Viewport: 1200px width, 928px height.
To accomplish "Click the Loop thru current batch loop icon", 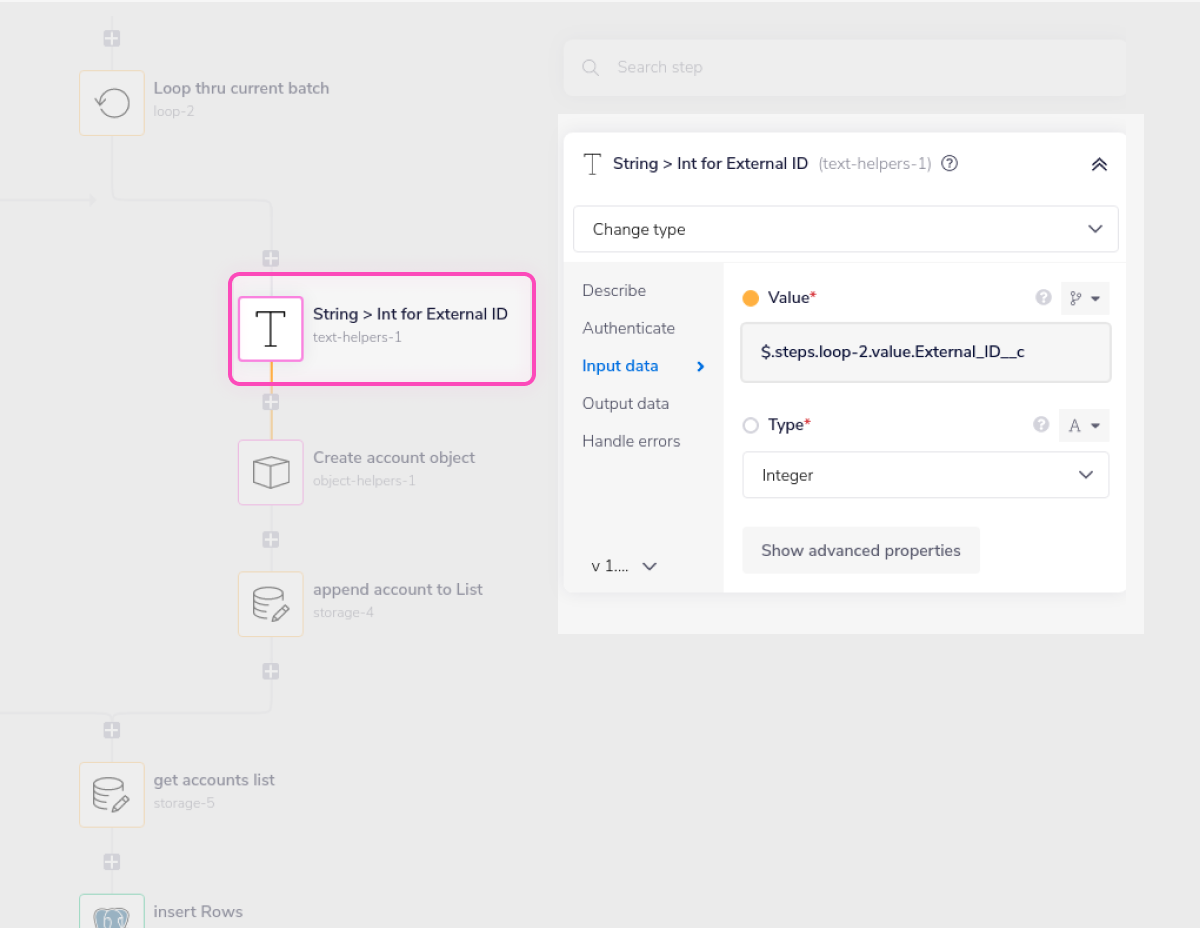I will 112,103.
